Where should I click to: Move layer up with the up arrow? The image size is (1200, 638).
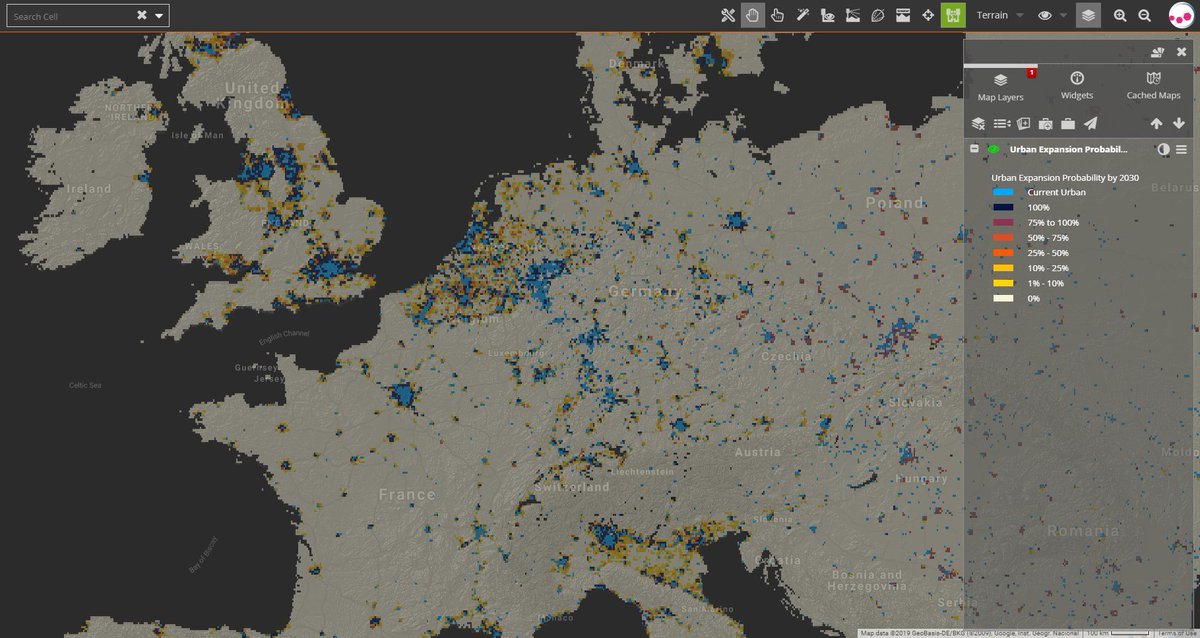1156,123
